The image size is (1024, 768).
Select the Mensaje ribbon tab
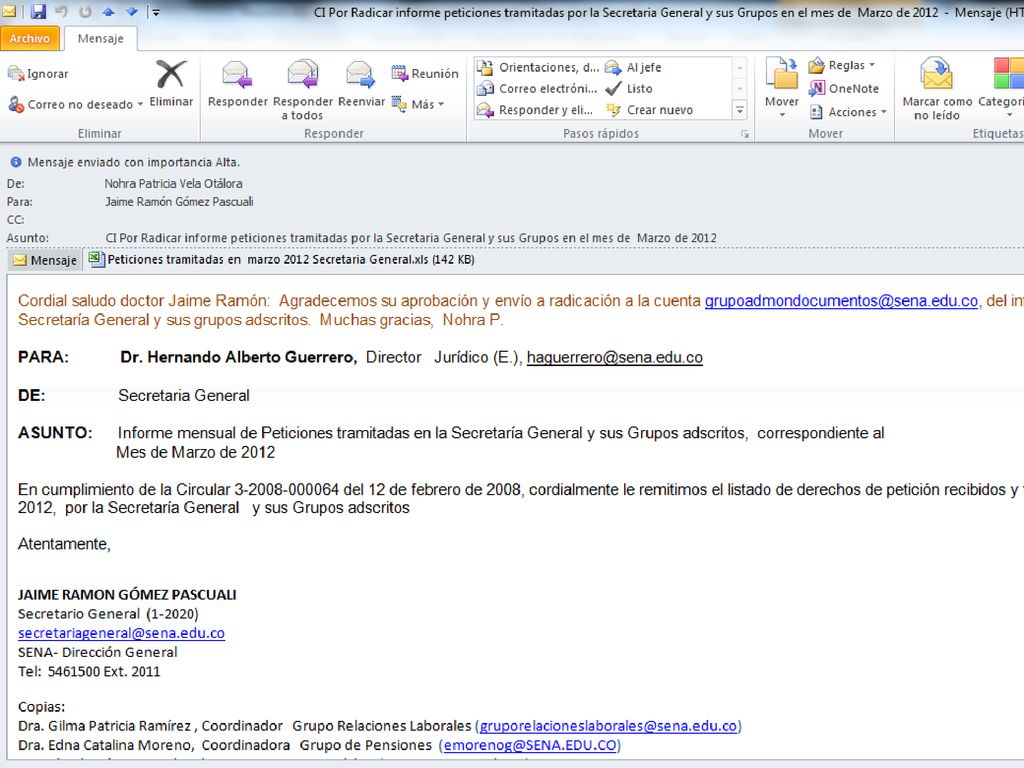(x=101, y=39)
